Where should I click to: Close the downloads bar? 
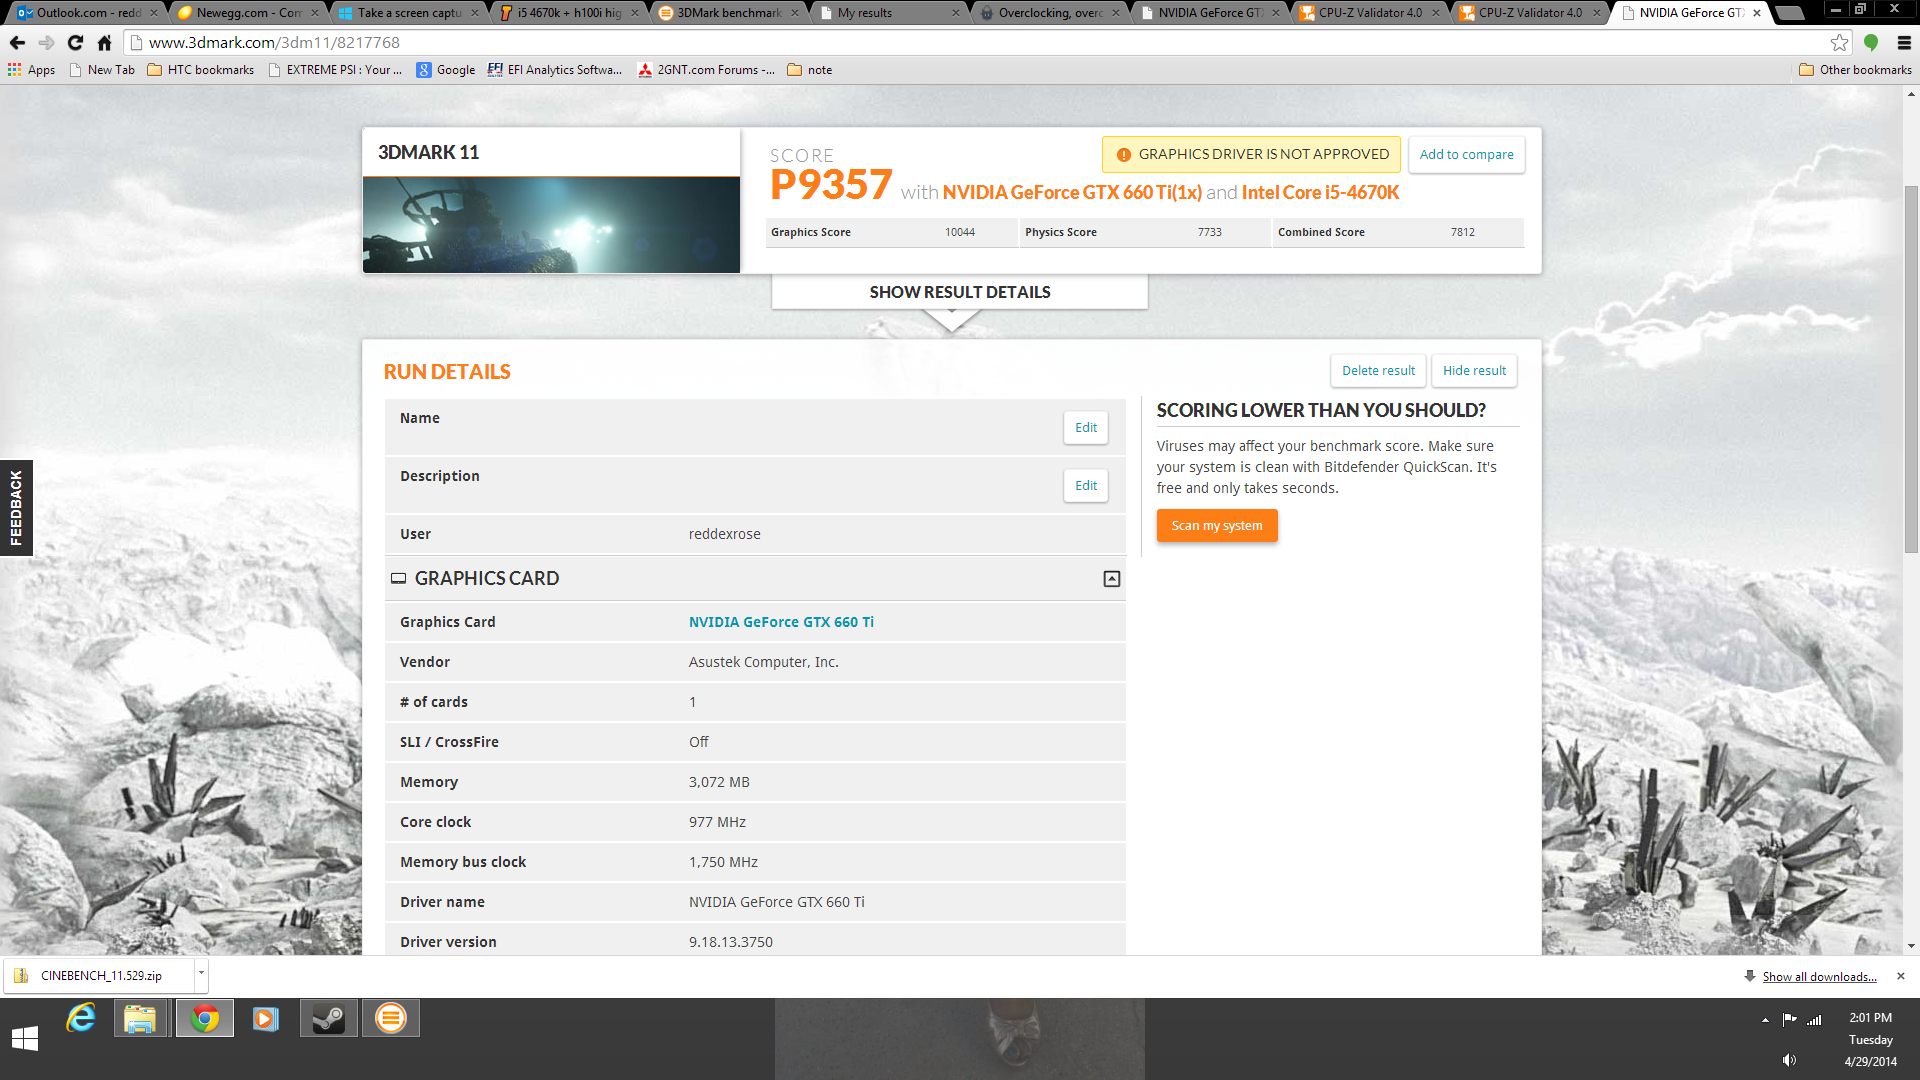pos(1901,976)
